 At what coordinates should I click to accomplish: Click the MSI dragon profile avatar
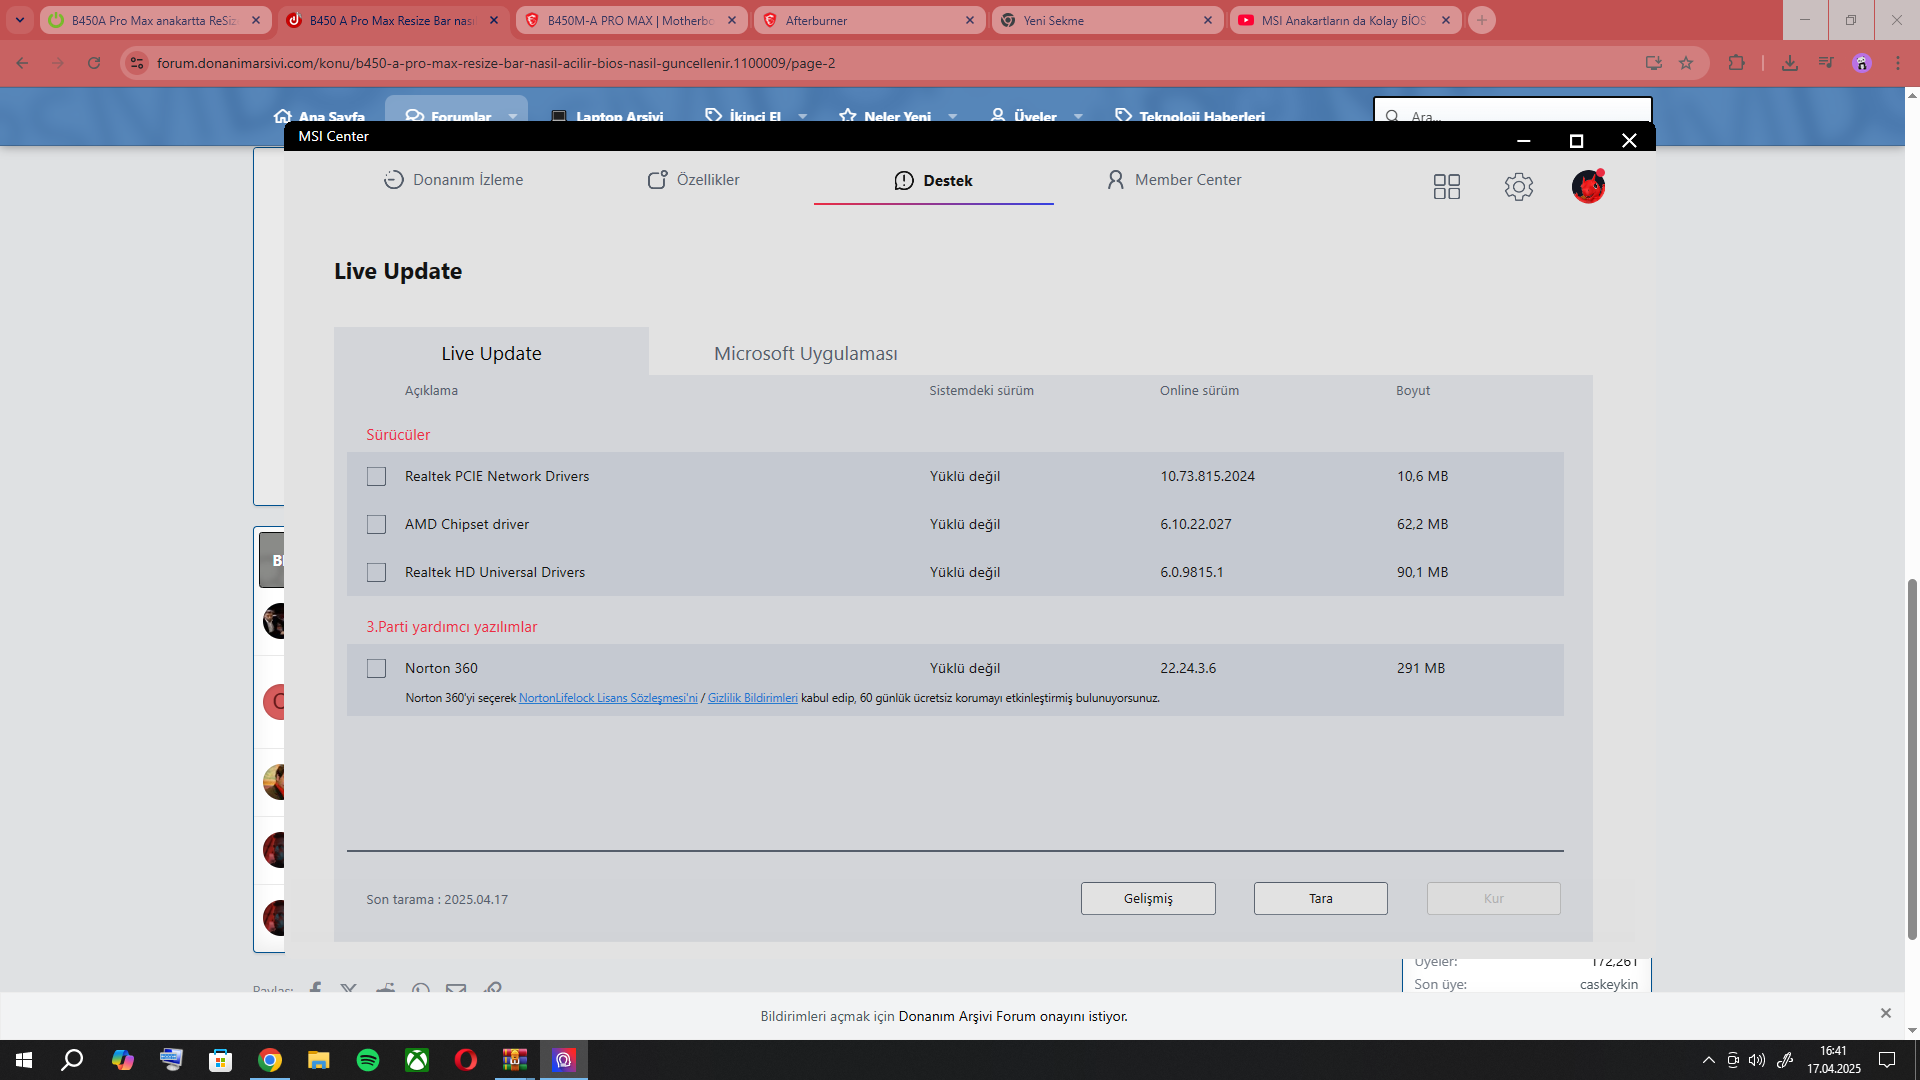pos(1587,186)
